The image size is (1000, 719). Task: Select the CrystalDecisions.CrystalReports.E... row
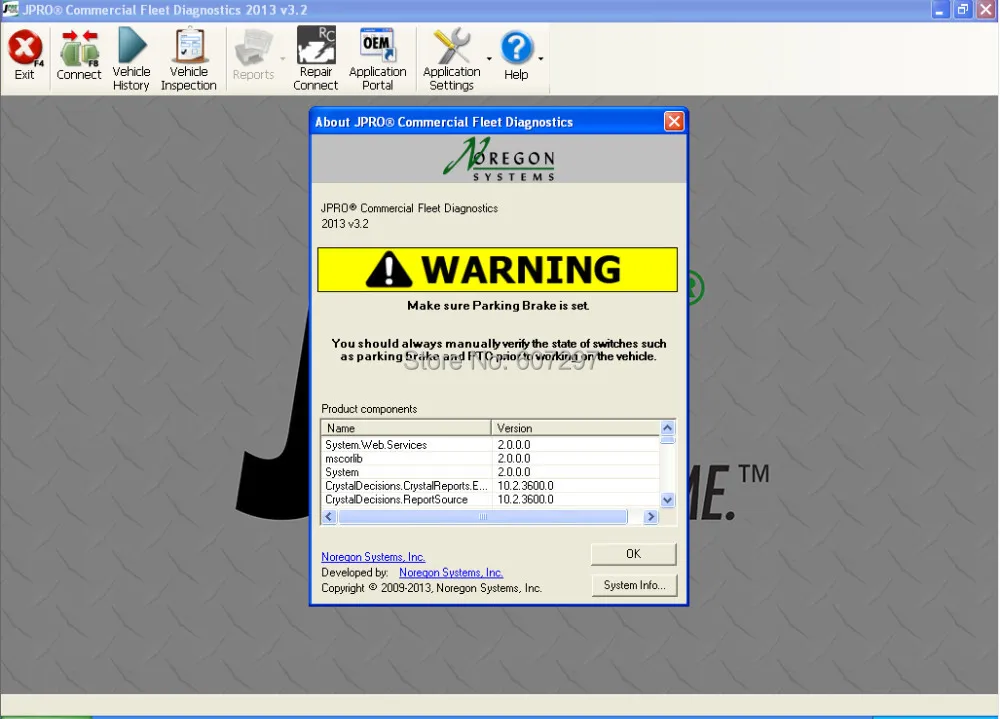pos(490,486)
